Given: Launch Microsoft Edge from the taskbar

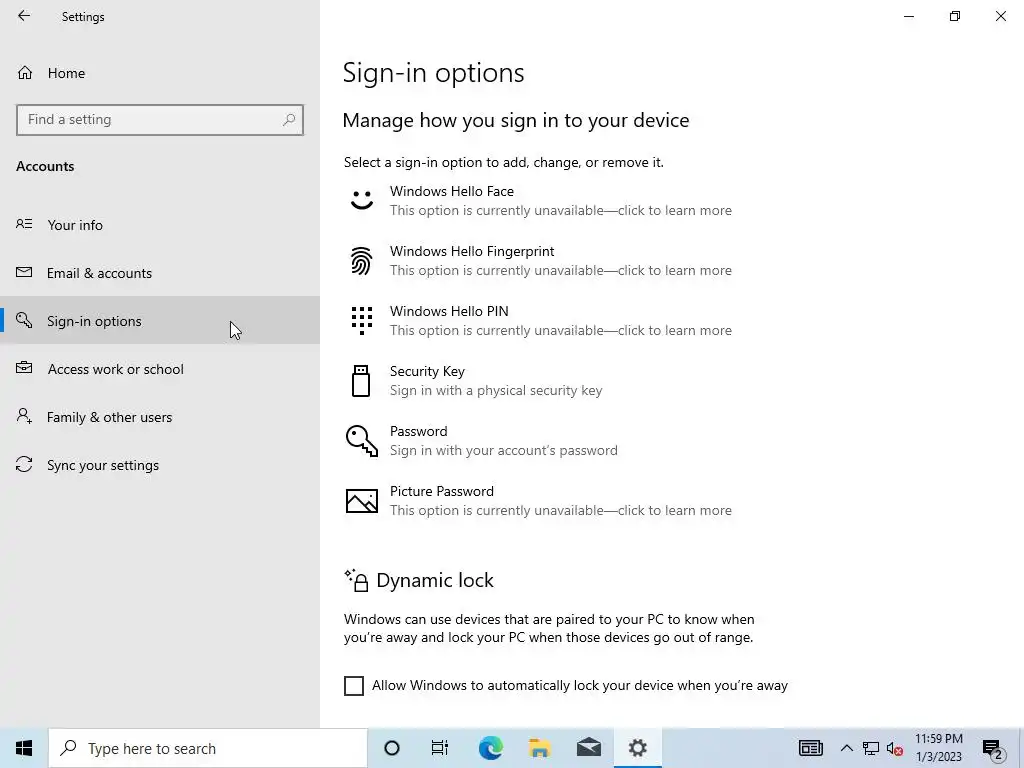Looking at the screenshot, I should (490, 748).
